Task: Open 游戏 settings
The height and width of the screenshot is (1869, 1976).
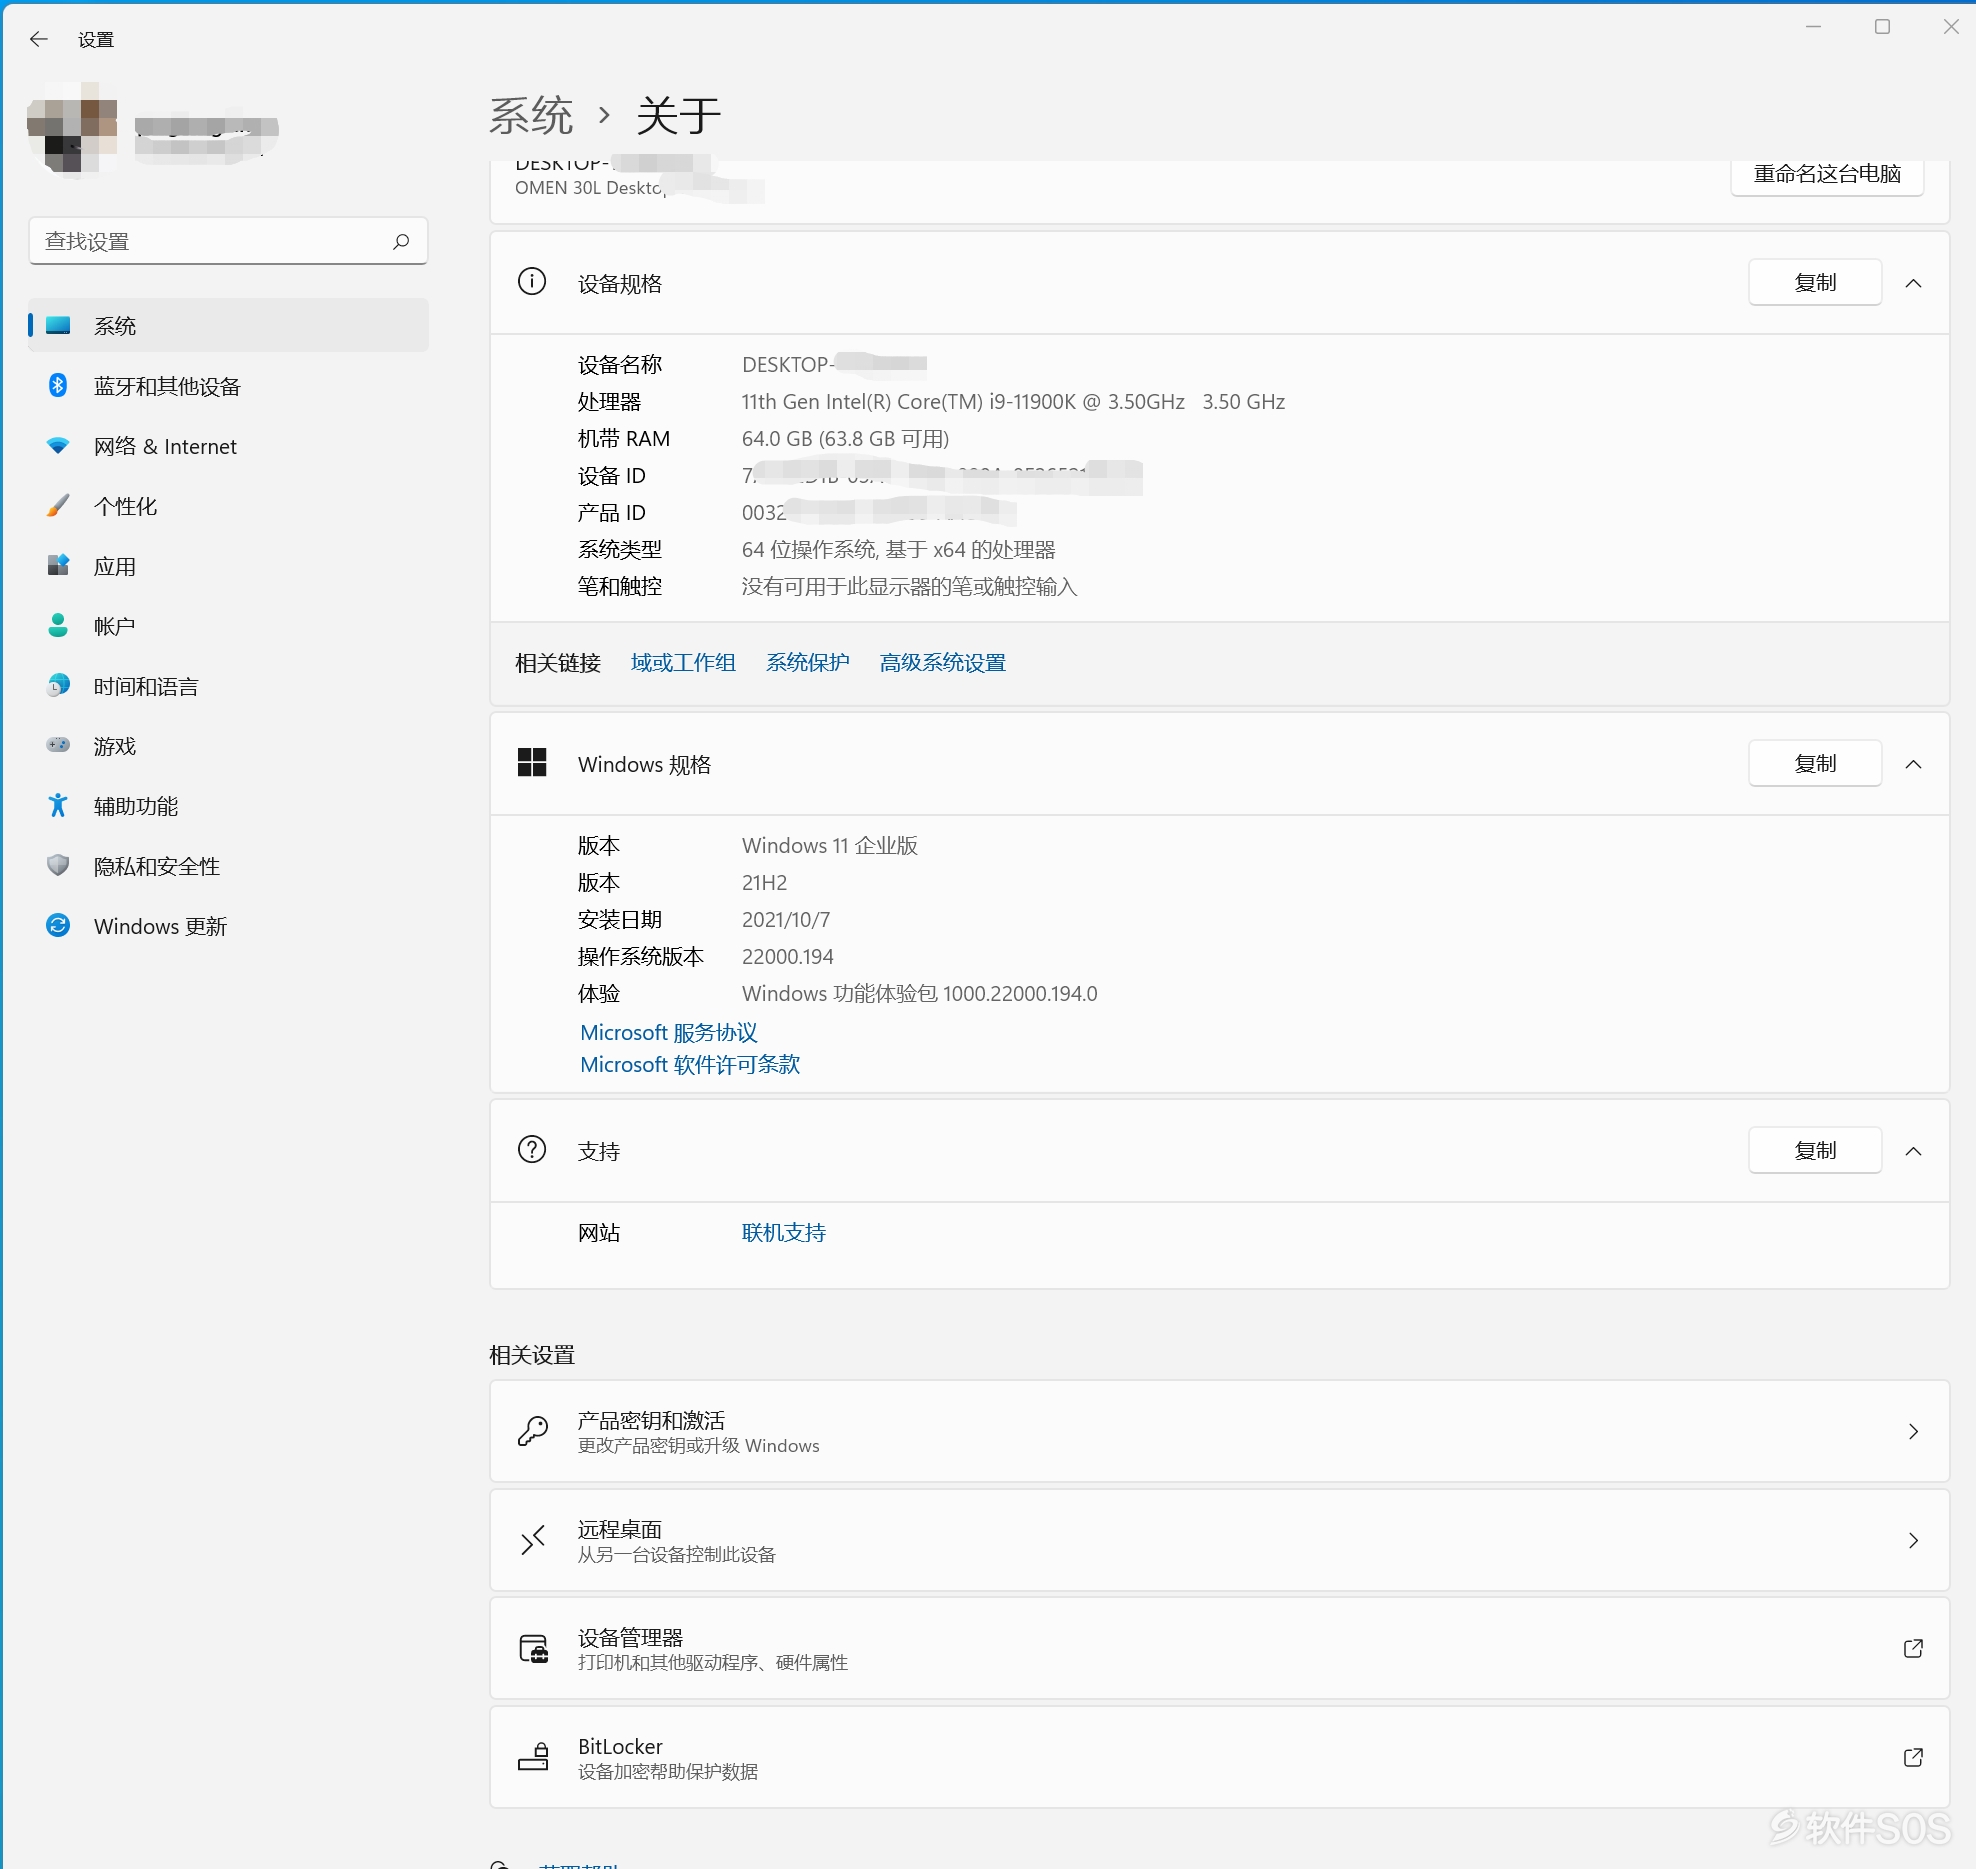Action: tap(228, 745)
